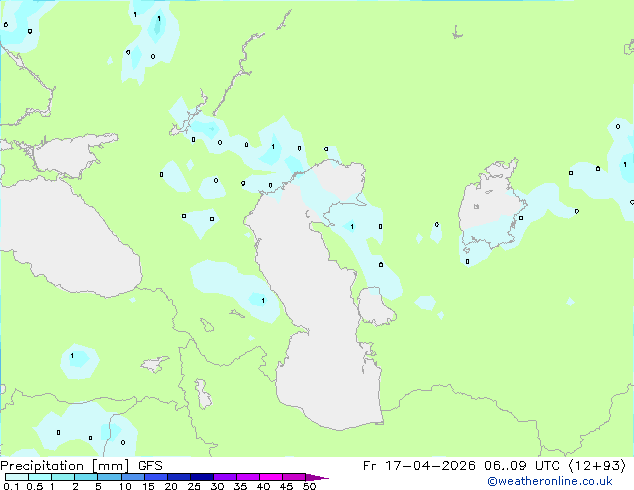This screenshot has width=634, height=490.
Task: Select legend swatch between 2 and 5
Action: point(86,477)
